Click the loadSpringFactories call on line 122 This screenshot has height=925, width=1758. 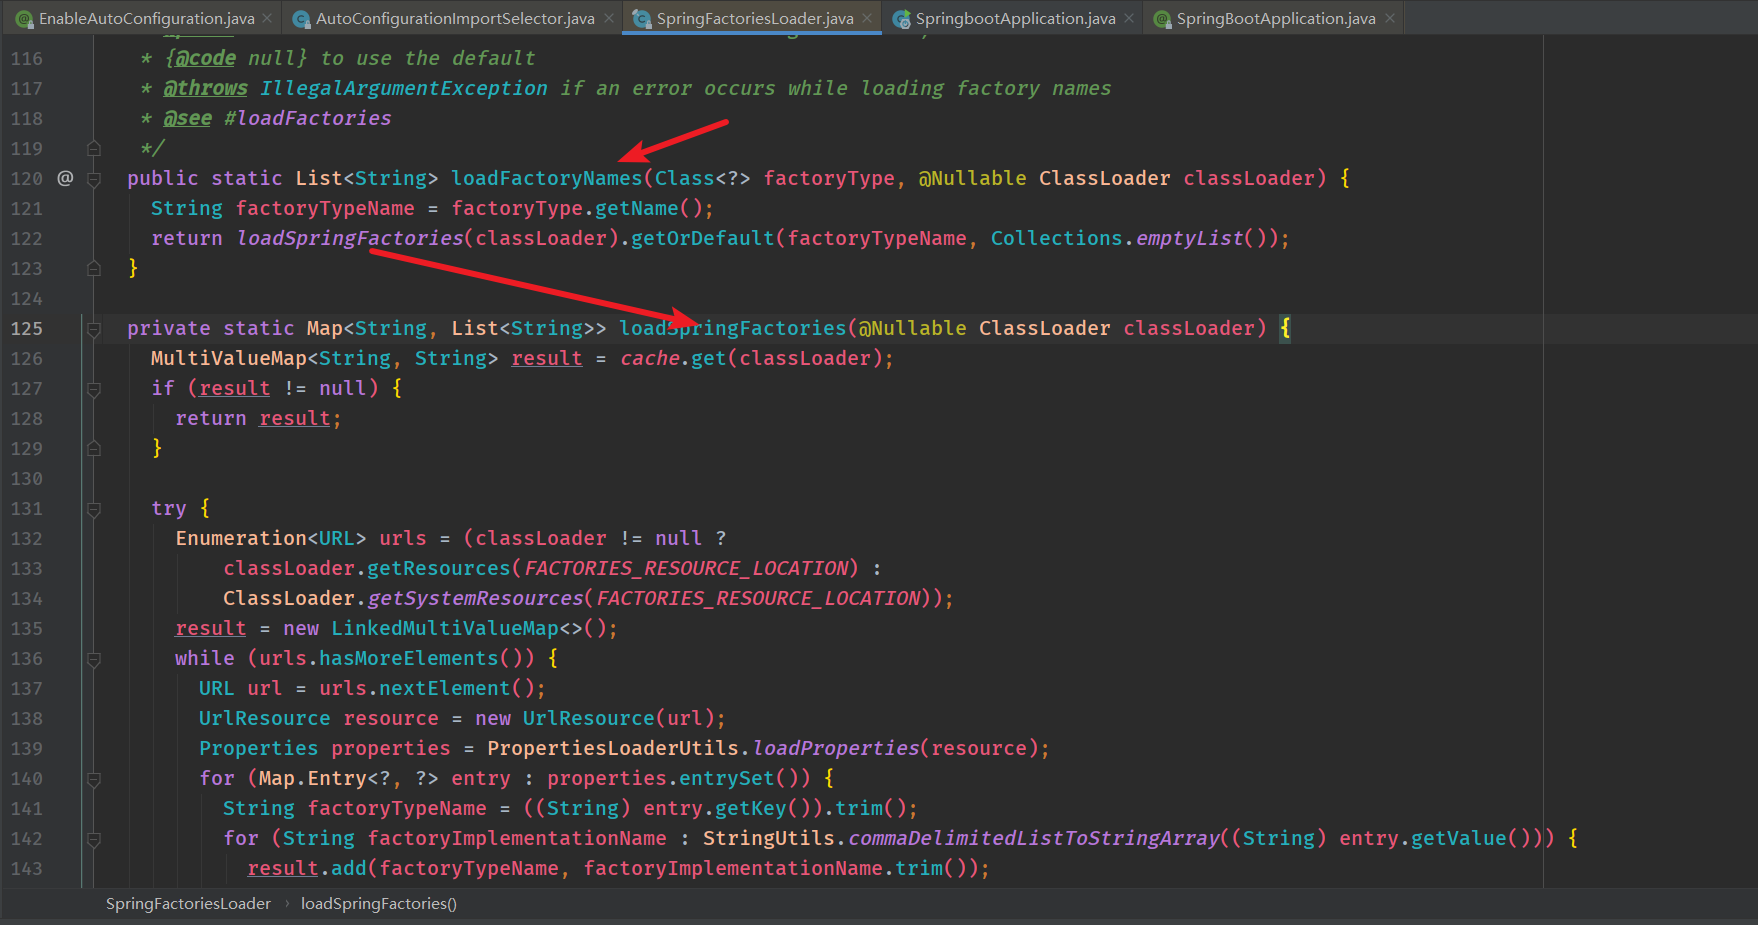pyautogui.click(x=350, y=238)
